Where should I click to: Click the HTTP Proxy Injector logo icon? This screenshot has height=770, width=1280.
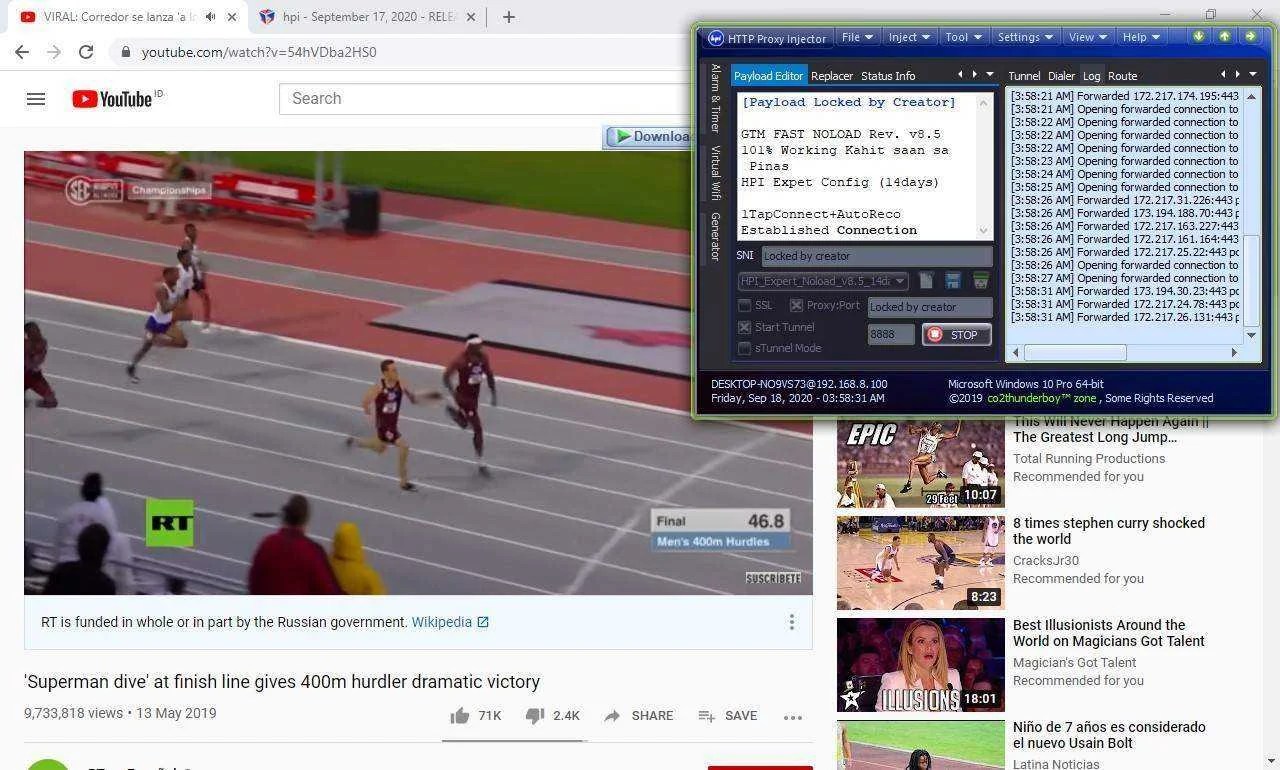(715, 38)
